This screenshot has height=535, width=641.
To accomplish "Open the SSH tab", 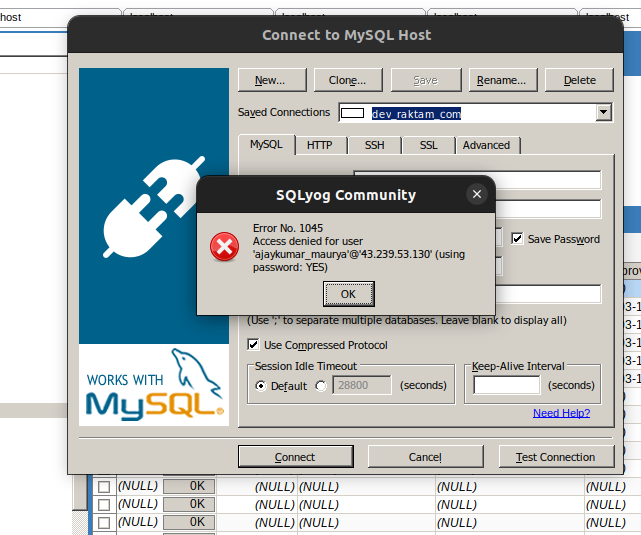I will (x=374, y=145).
